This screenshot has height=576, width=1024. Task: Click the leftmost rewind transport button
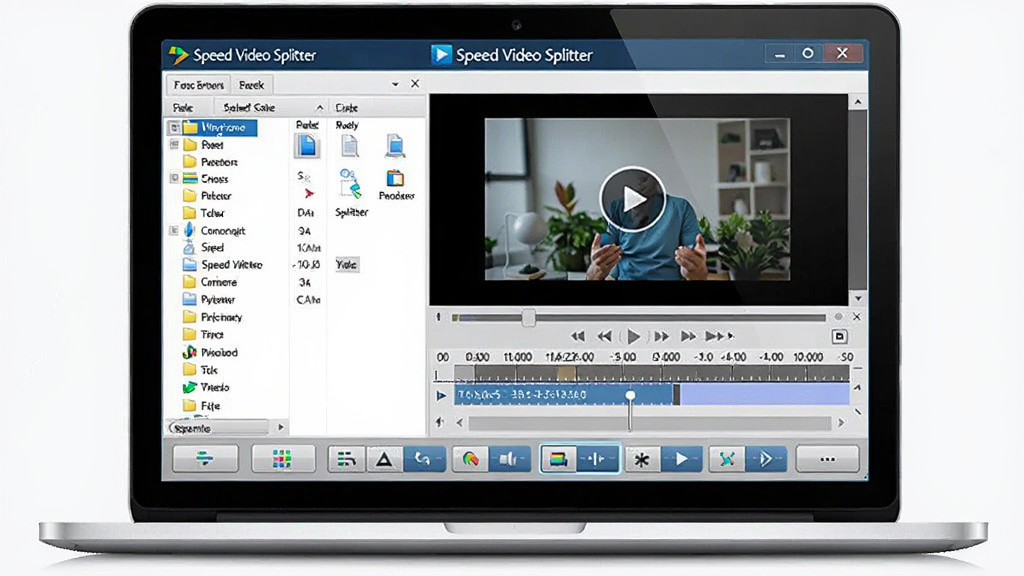click(577, 336)
